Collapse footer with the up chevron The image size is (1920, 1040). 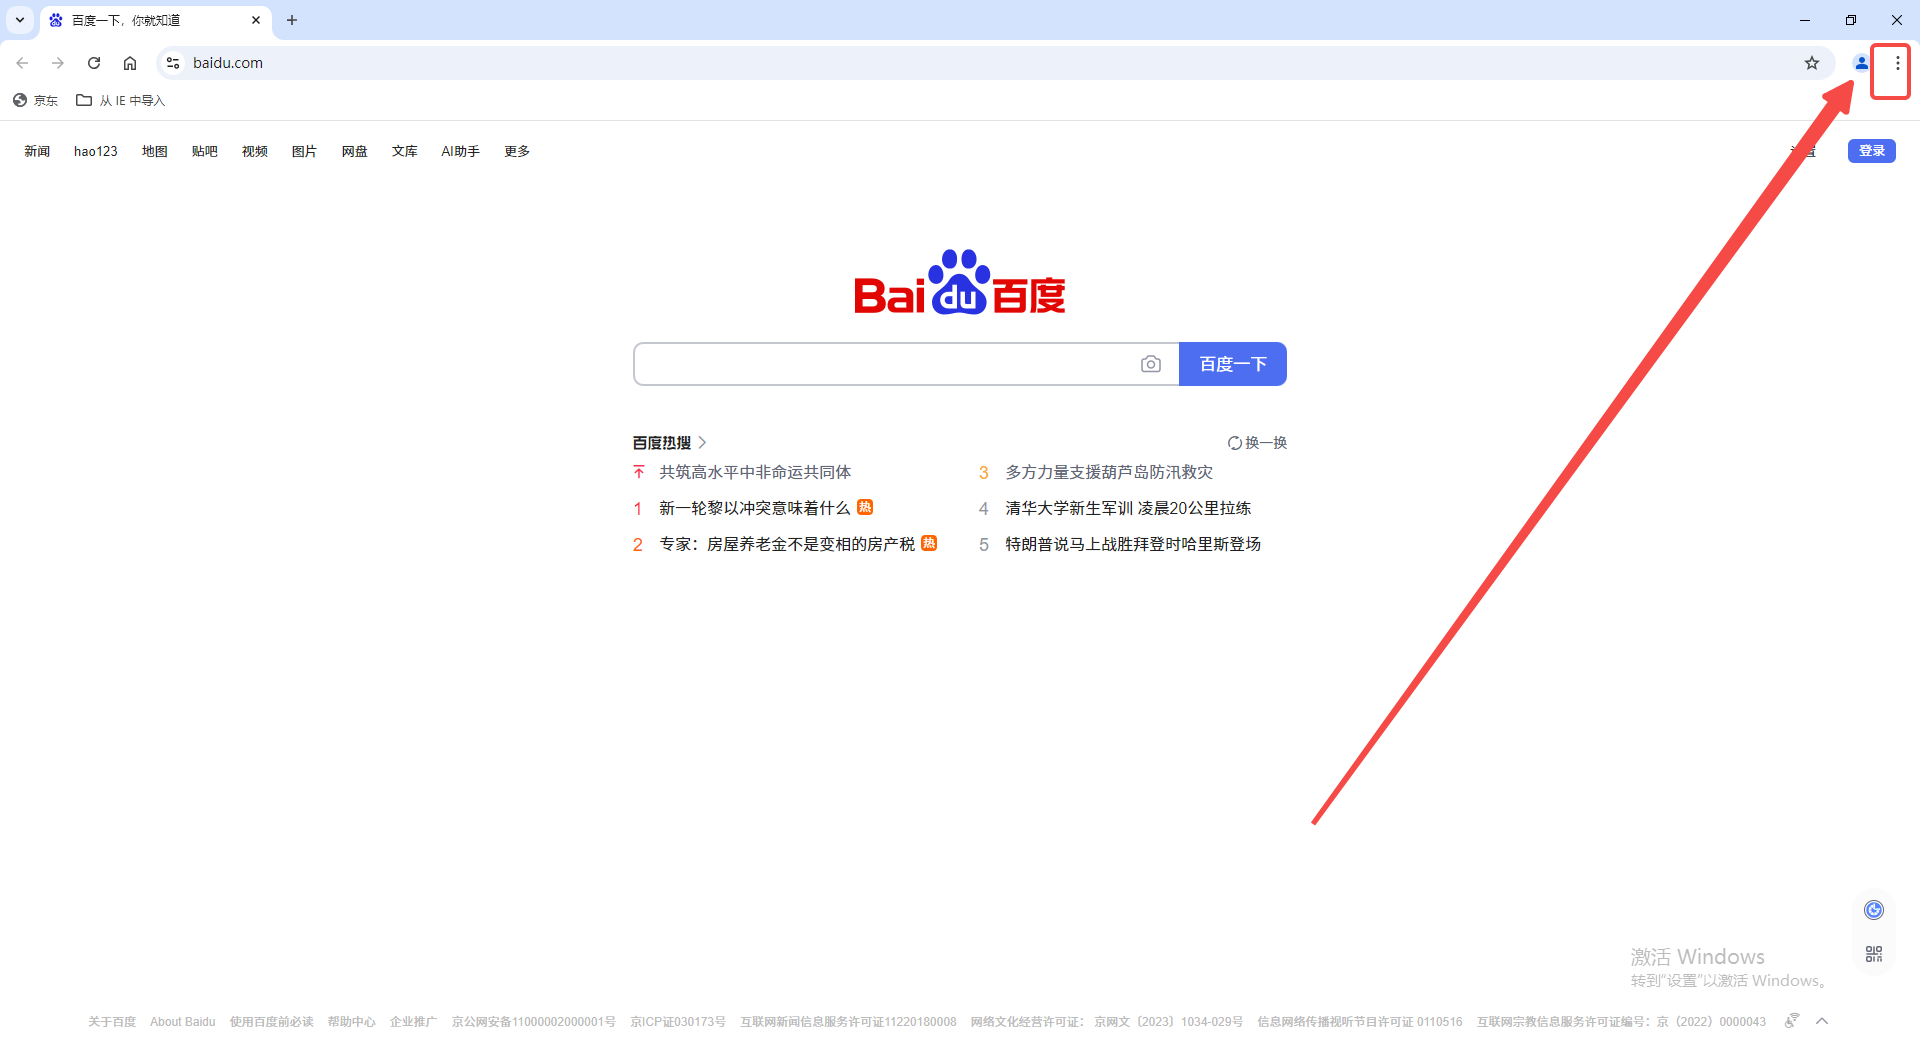click(x=1822, y=1021)
